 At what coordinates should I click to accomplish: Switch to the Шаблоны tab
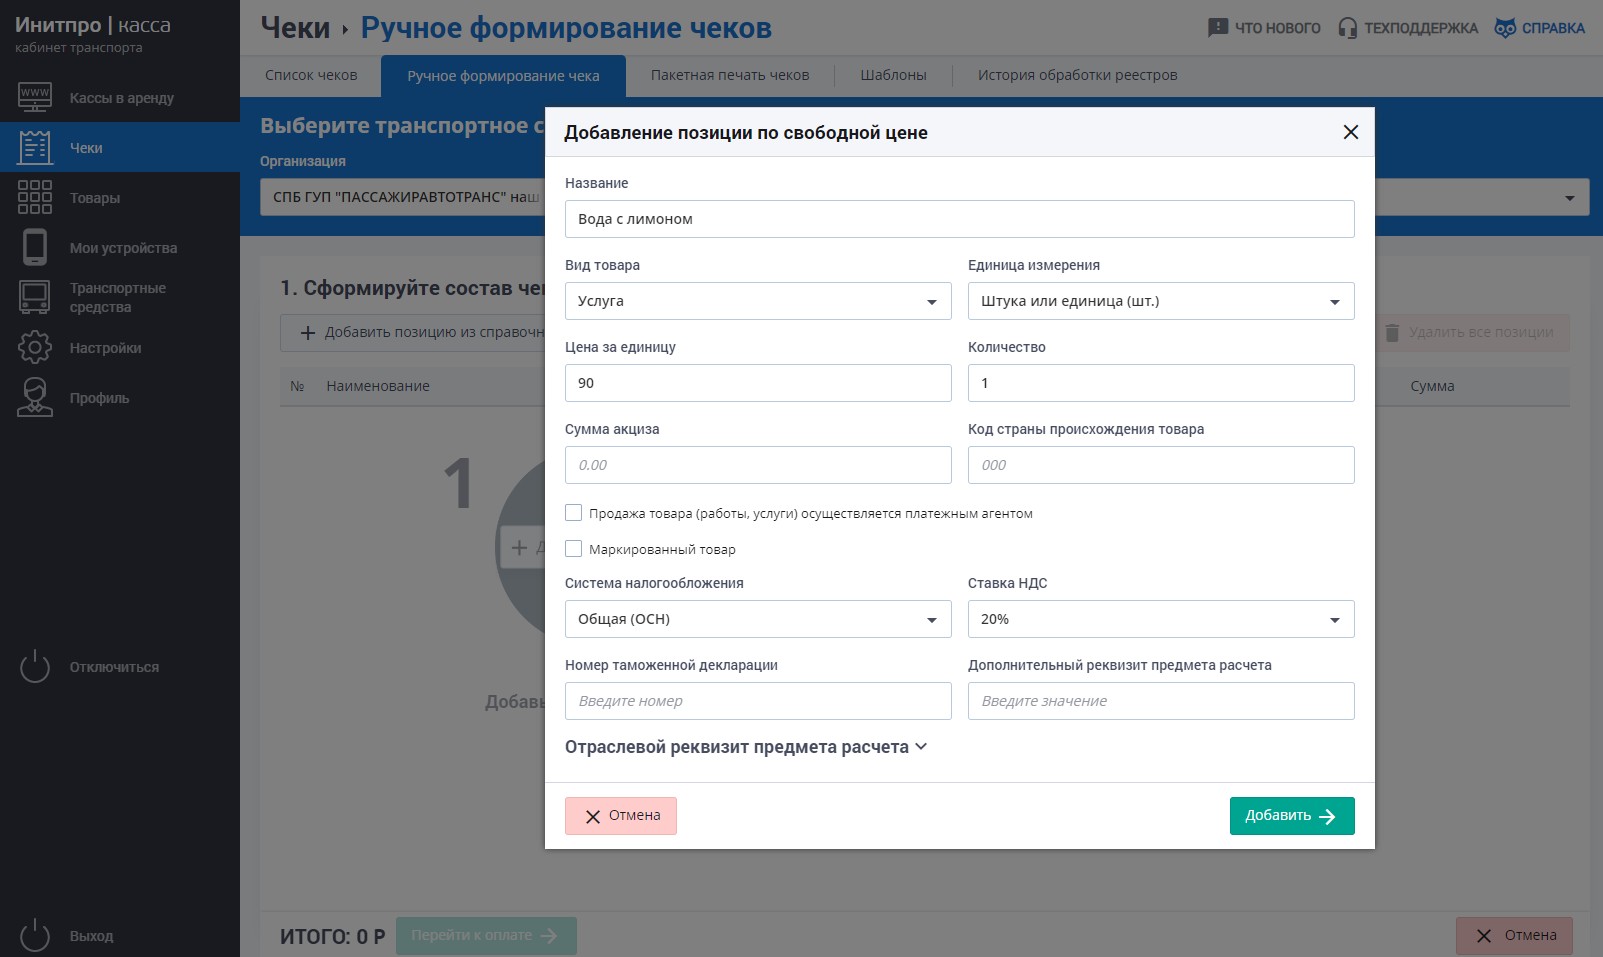tap(894, 75)
